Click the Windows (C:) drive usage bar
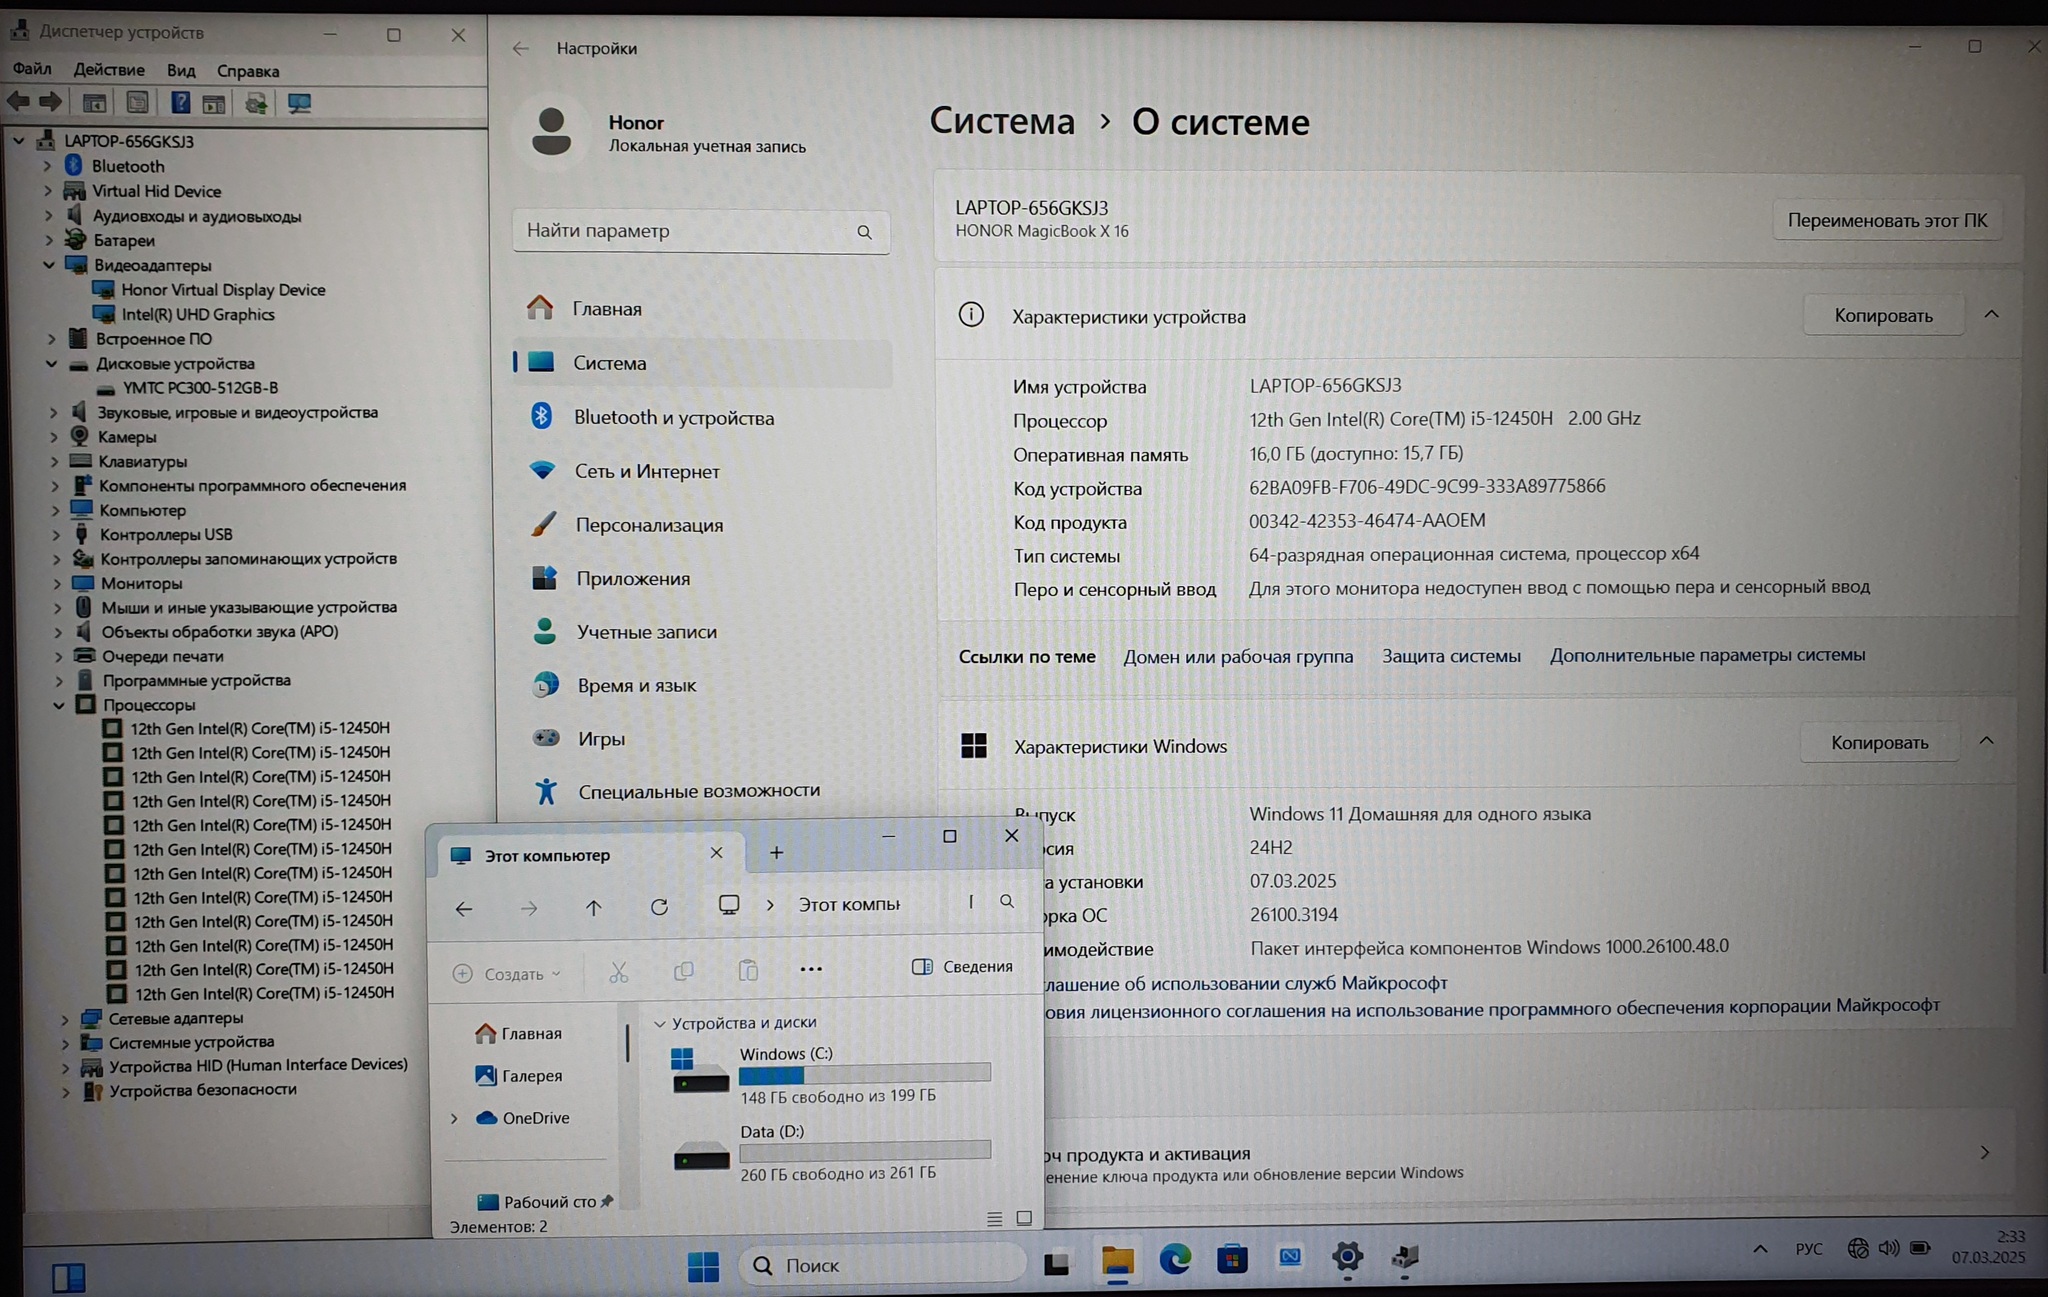 click(x=864, y=1074)
